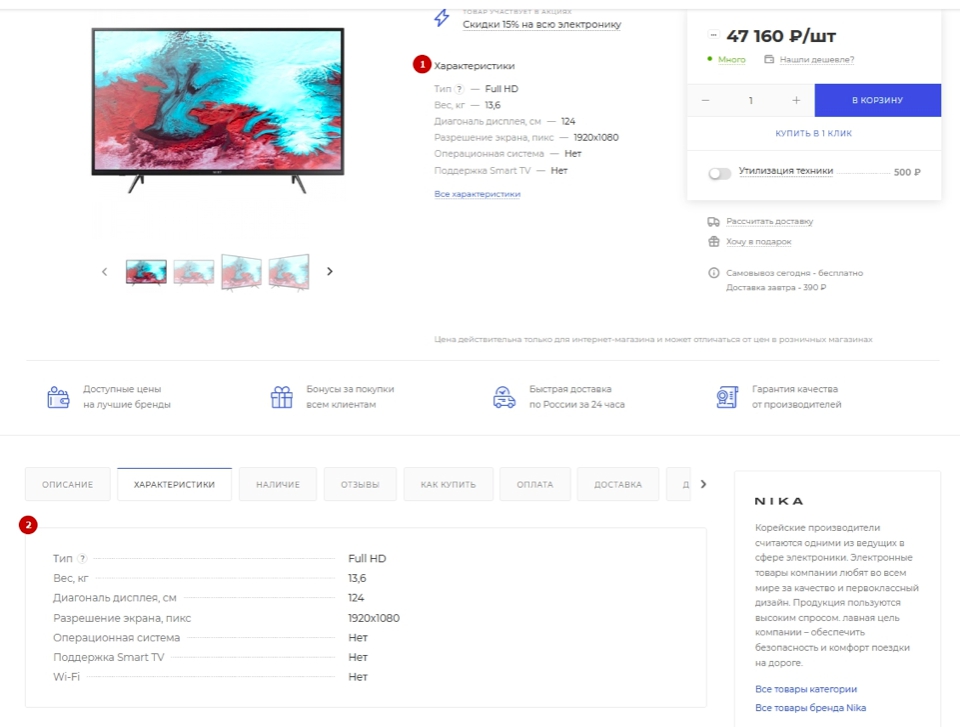Select the third angled TV thumbnail

(241, 272)
